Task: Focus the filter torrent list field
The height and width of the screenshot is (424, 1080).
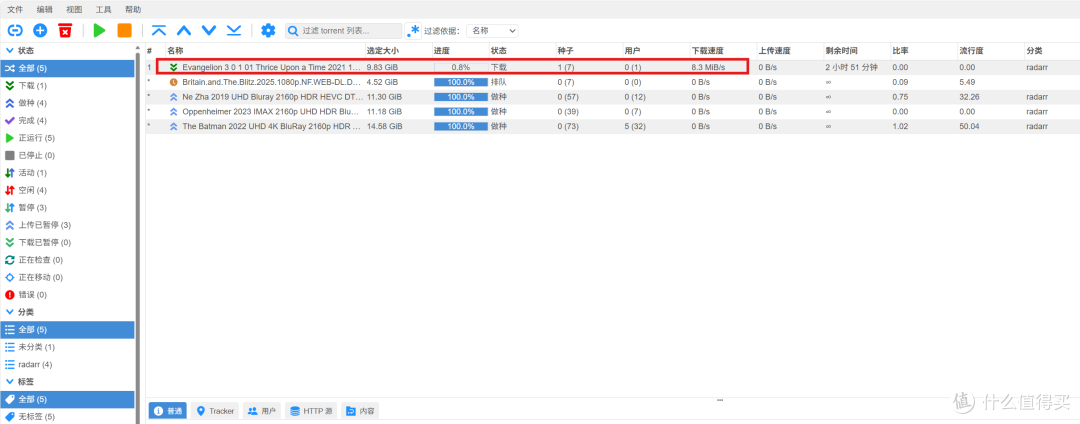Action: [344, 31]
